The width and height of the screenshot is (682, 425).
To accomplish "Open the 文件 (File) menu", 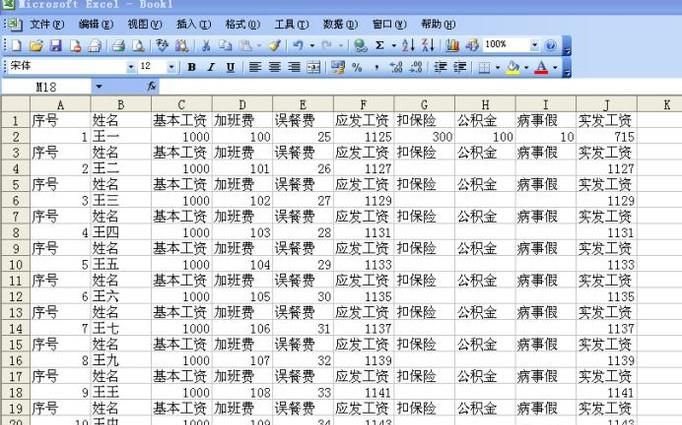I will (47, 24).
